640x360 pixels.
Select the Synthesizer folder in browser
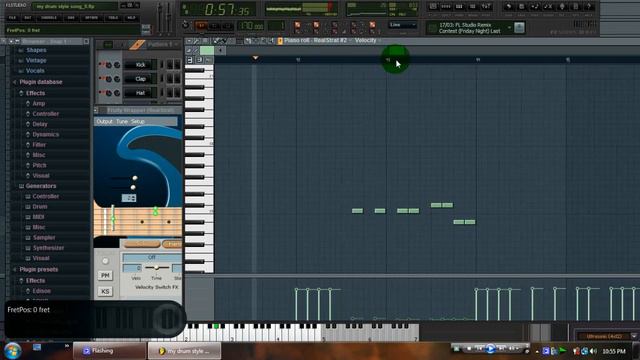click(x=48, y=248)
